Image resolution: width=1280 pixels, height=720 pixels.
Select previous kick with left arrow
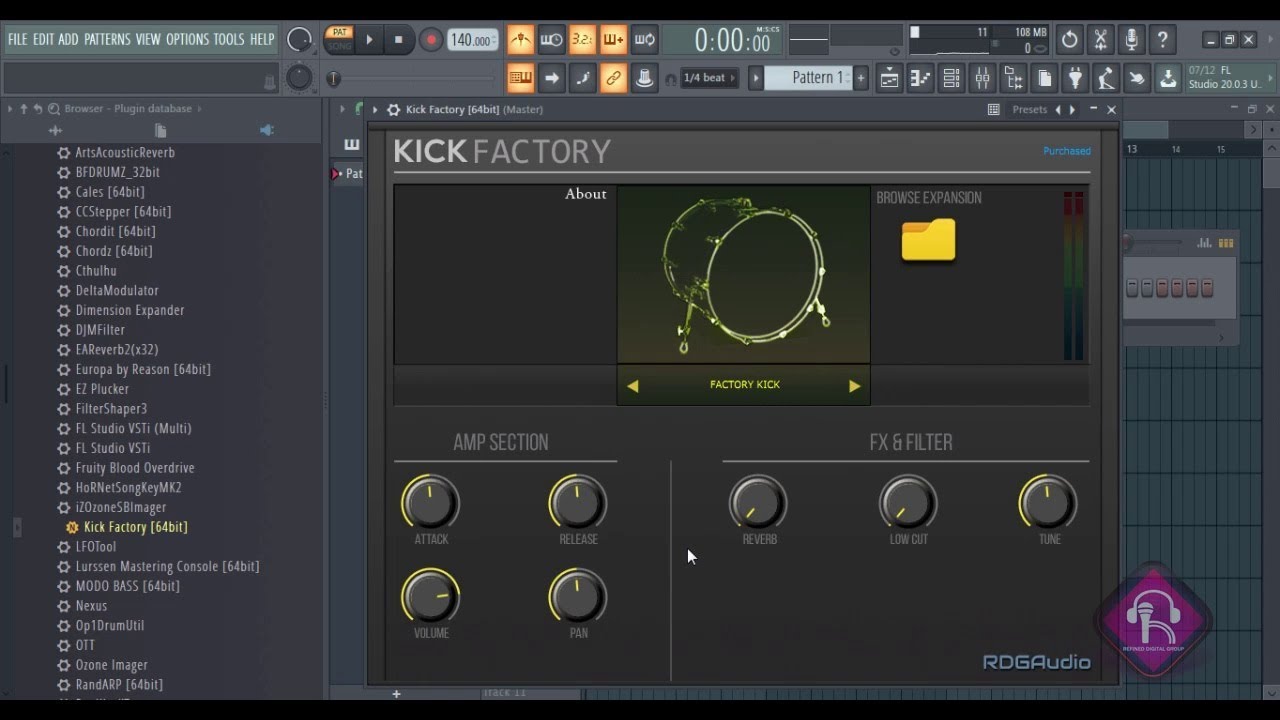coord(632,386)
